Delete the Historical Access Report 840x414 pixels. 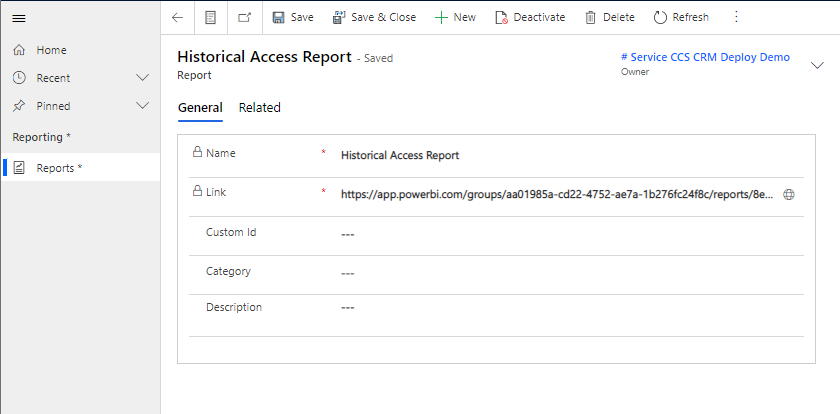[609, 17]
